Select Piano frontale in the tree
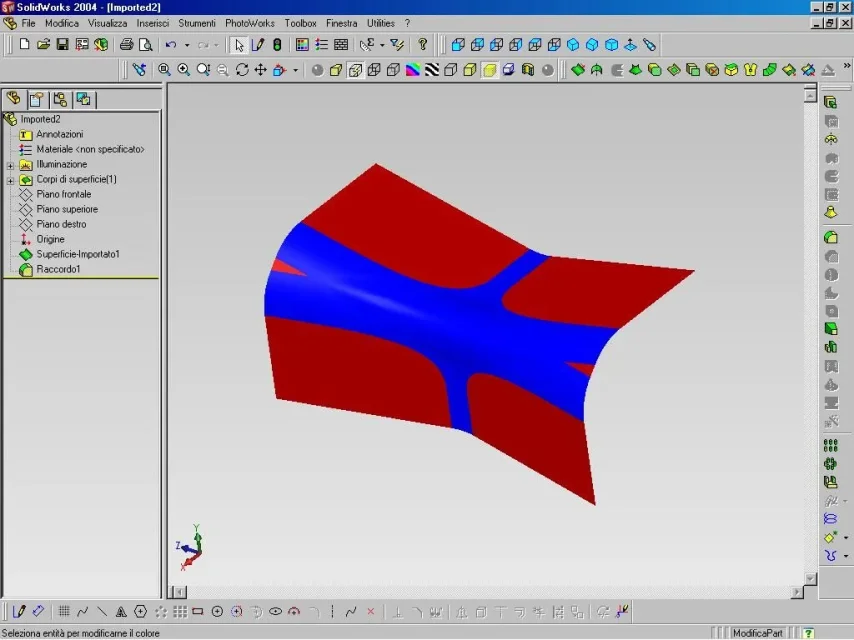The height and width of the screenshot is (640, 854). [64, 194]
